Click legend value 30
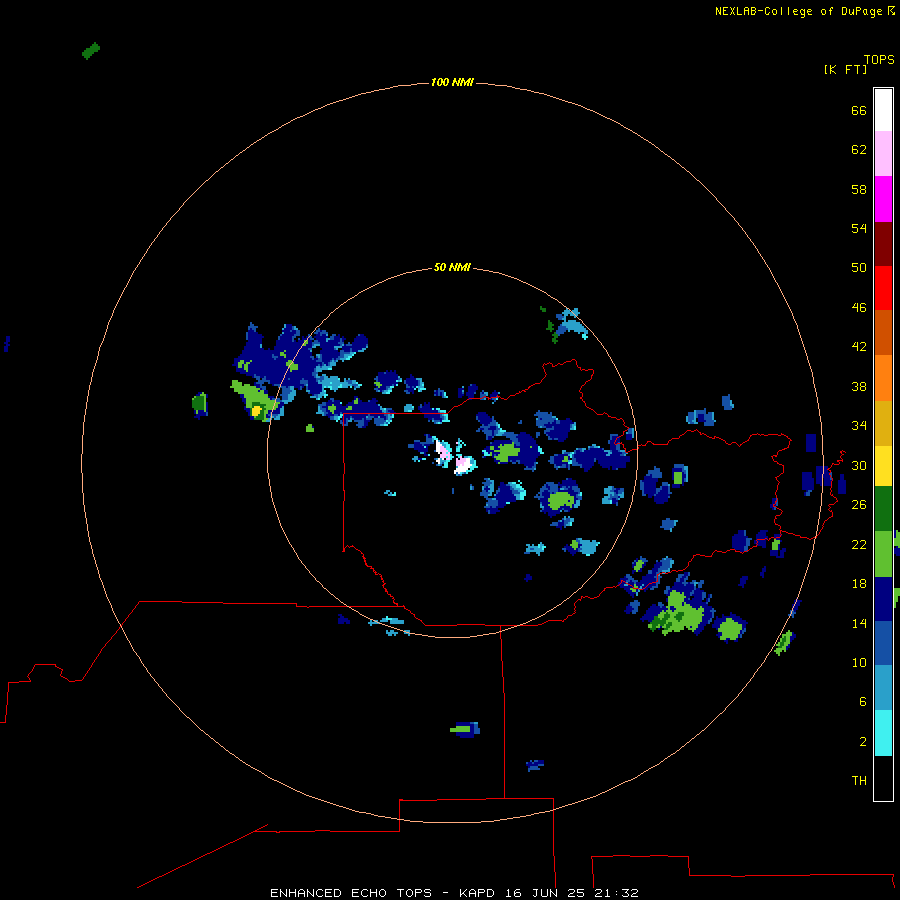Viewport: 900px width, 900px height. point(859,465)
